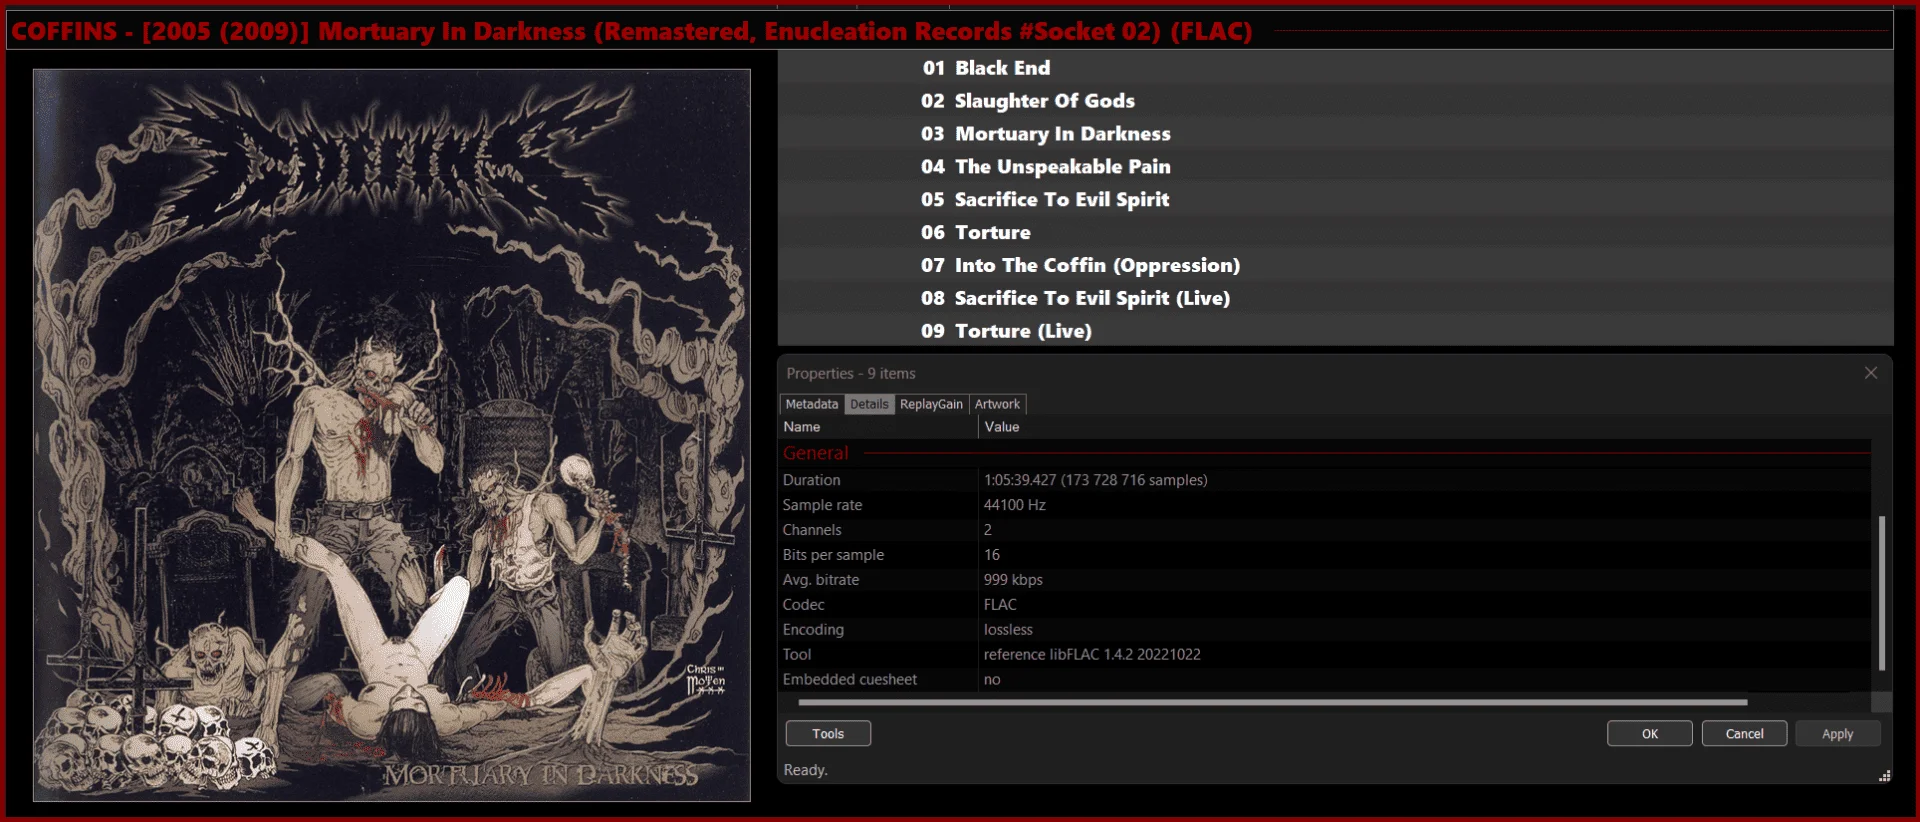Click the album cover artwork
This screenshot has height=822, width=1920.
[x=392, y=435]
